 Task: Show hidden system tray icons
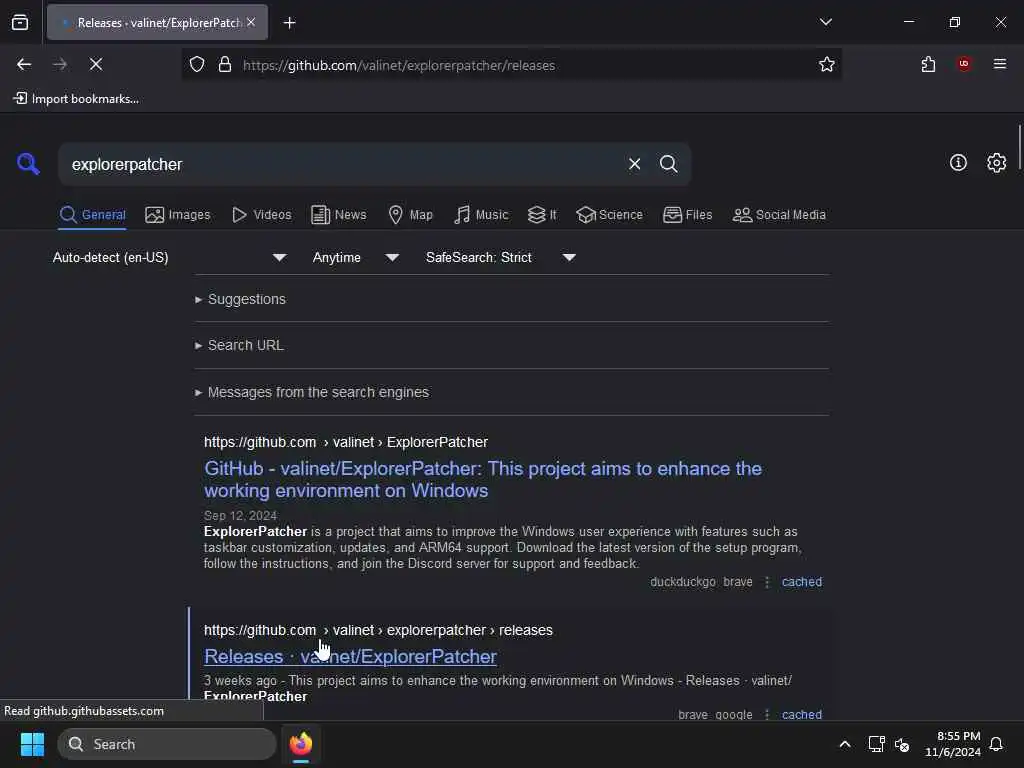(844, 744)
